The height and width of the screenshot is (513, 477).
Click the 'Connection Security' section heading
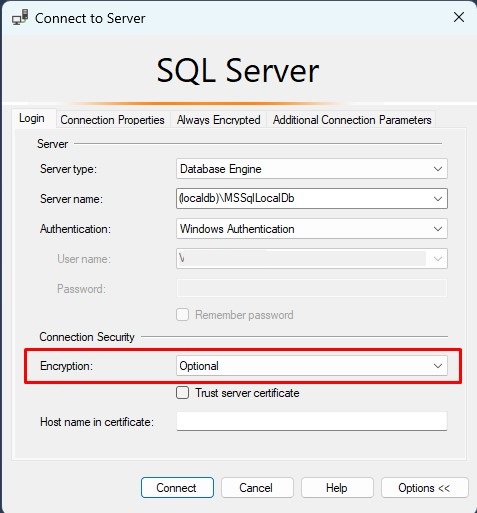(x=87, y=337)
